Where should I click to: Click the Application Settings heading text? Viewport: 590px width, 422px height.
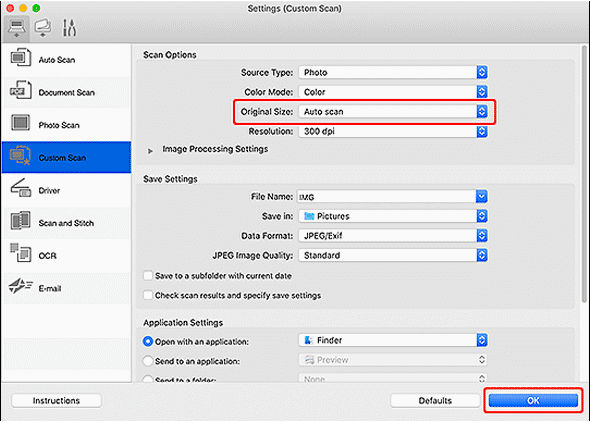183,323
